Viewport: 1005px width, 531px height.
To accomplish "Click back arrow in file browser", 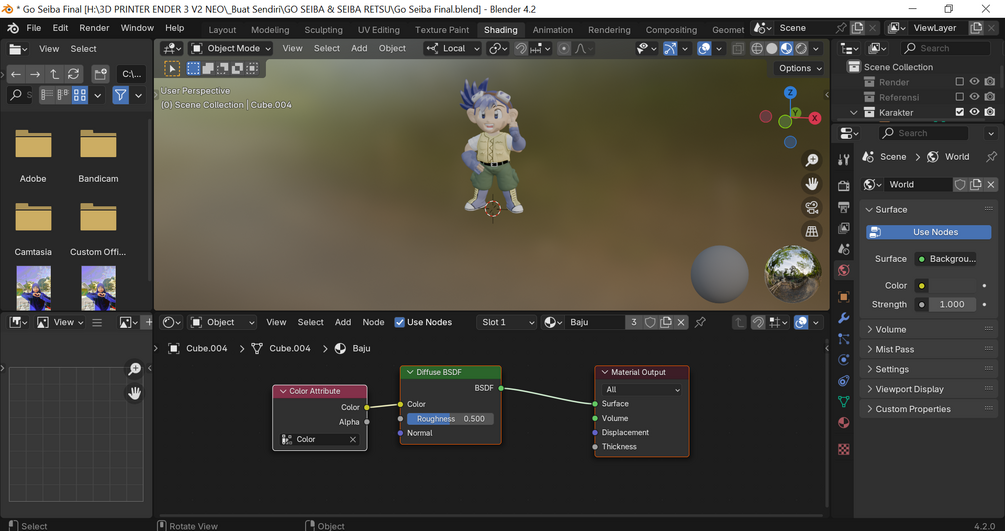I will coord(16,74).
